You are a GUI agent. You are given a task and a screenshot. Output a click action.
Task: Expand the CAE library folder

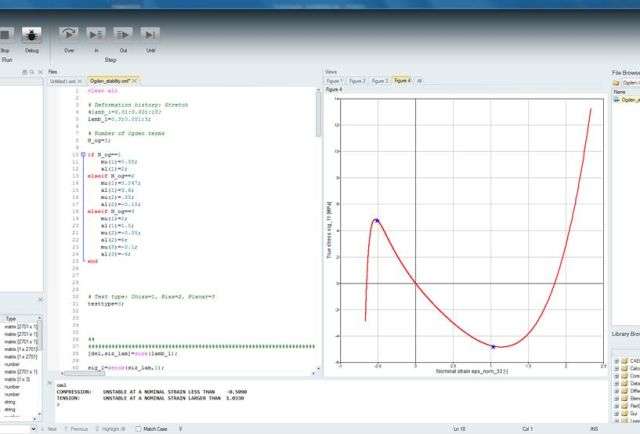(617, 361)
